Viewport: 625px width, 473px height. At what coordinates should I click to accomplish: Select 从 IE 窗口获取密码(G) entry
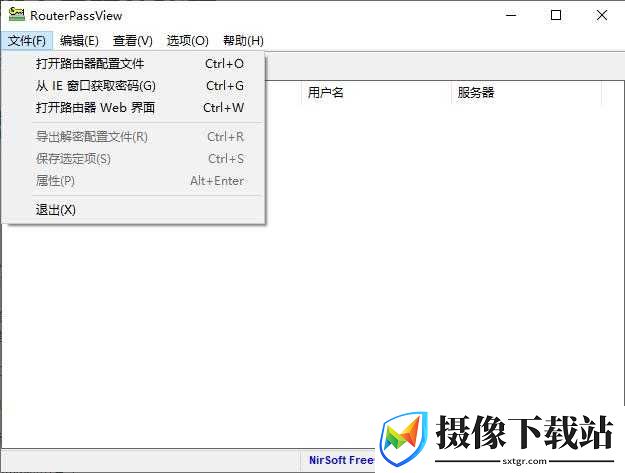point(134,86)
